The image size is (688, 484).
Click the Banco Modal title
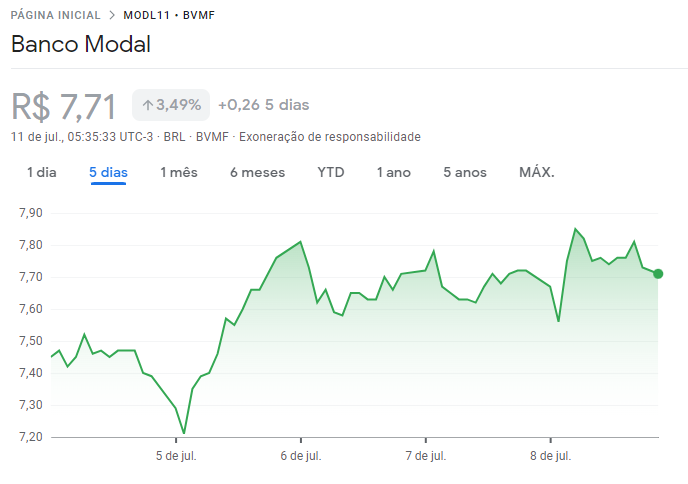coord(81,45)
